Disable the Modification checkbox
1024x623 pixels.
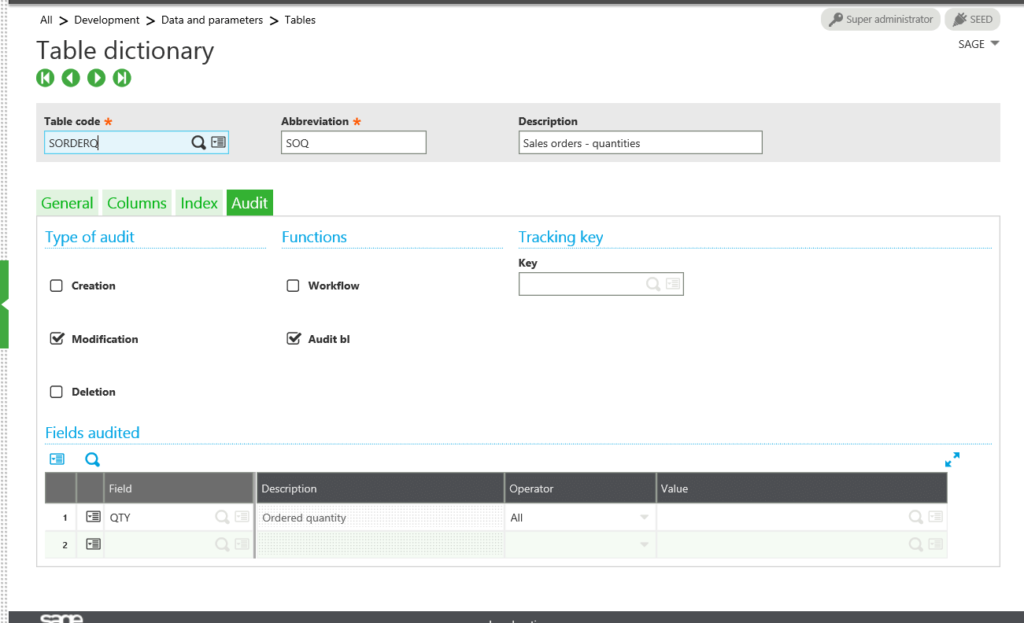point(57,339)
